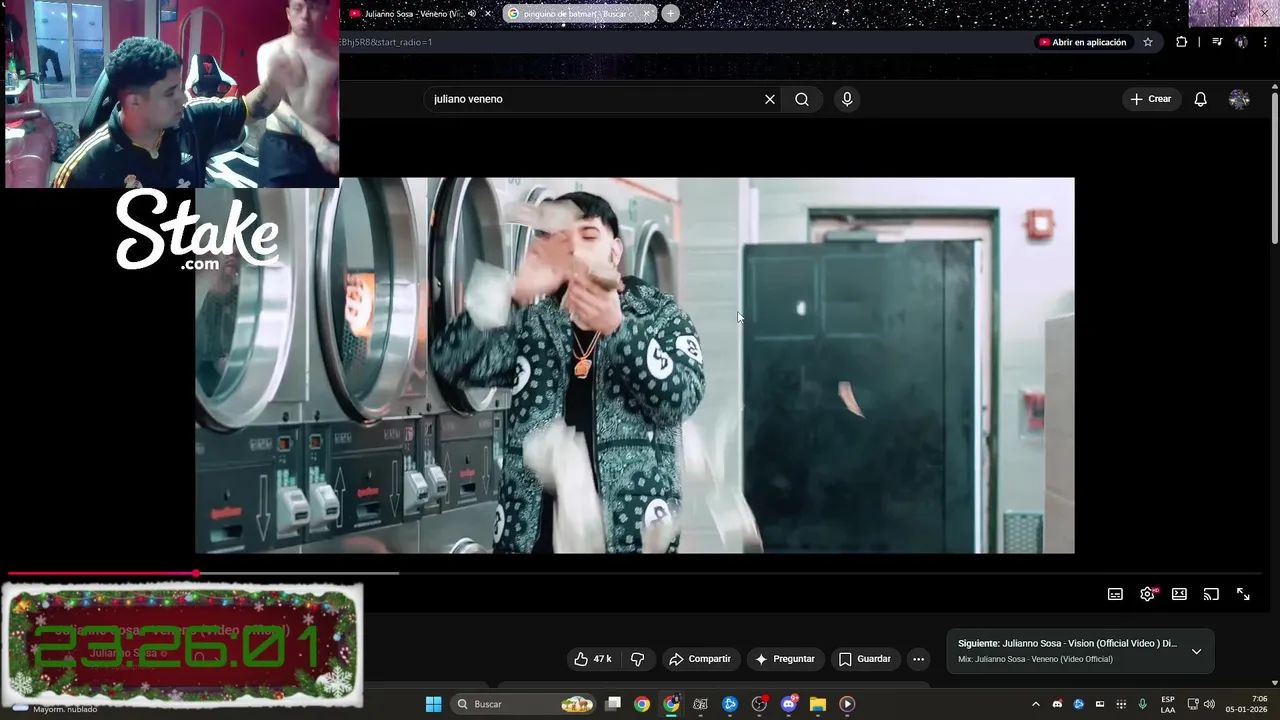Screen dimensions: 1280x720
Task: Start voice search with microphone
Action: click(x=847, y=99)
